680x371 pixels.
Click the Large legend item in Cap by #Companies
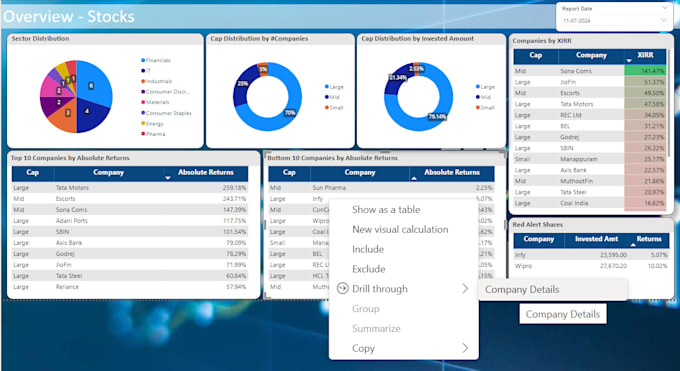coord(334,87)
